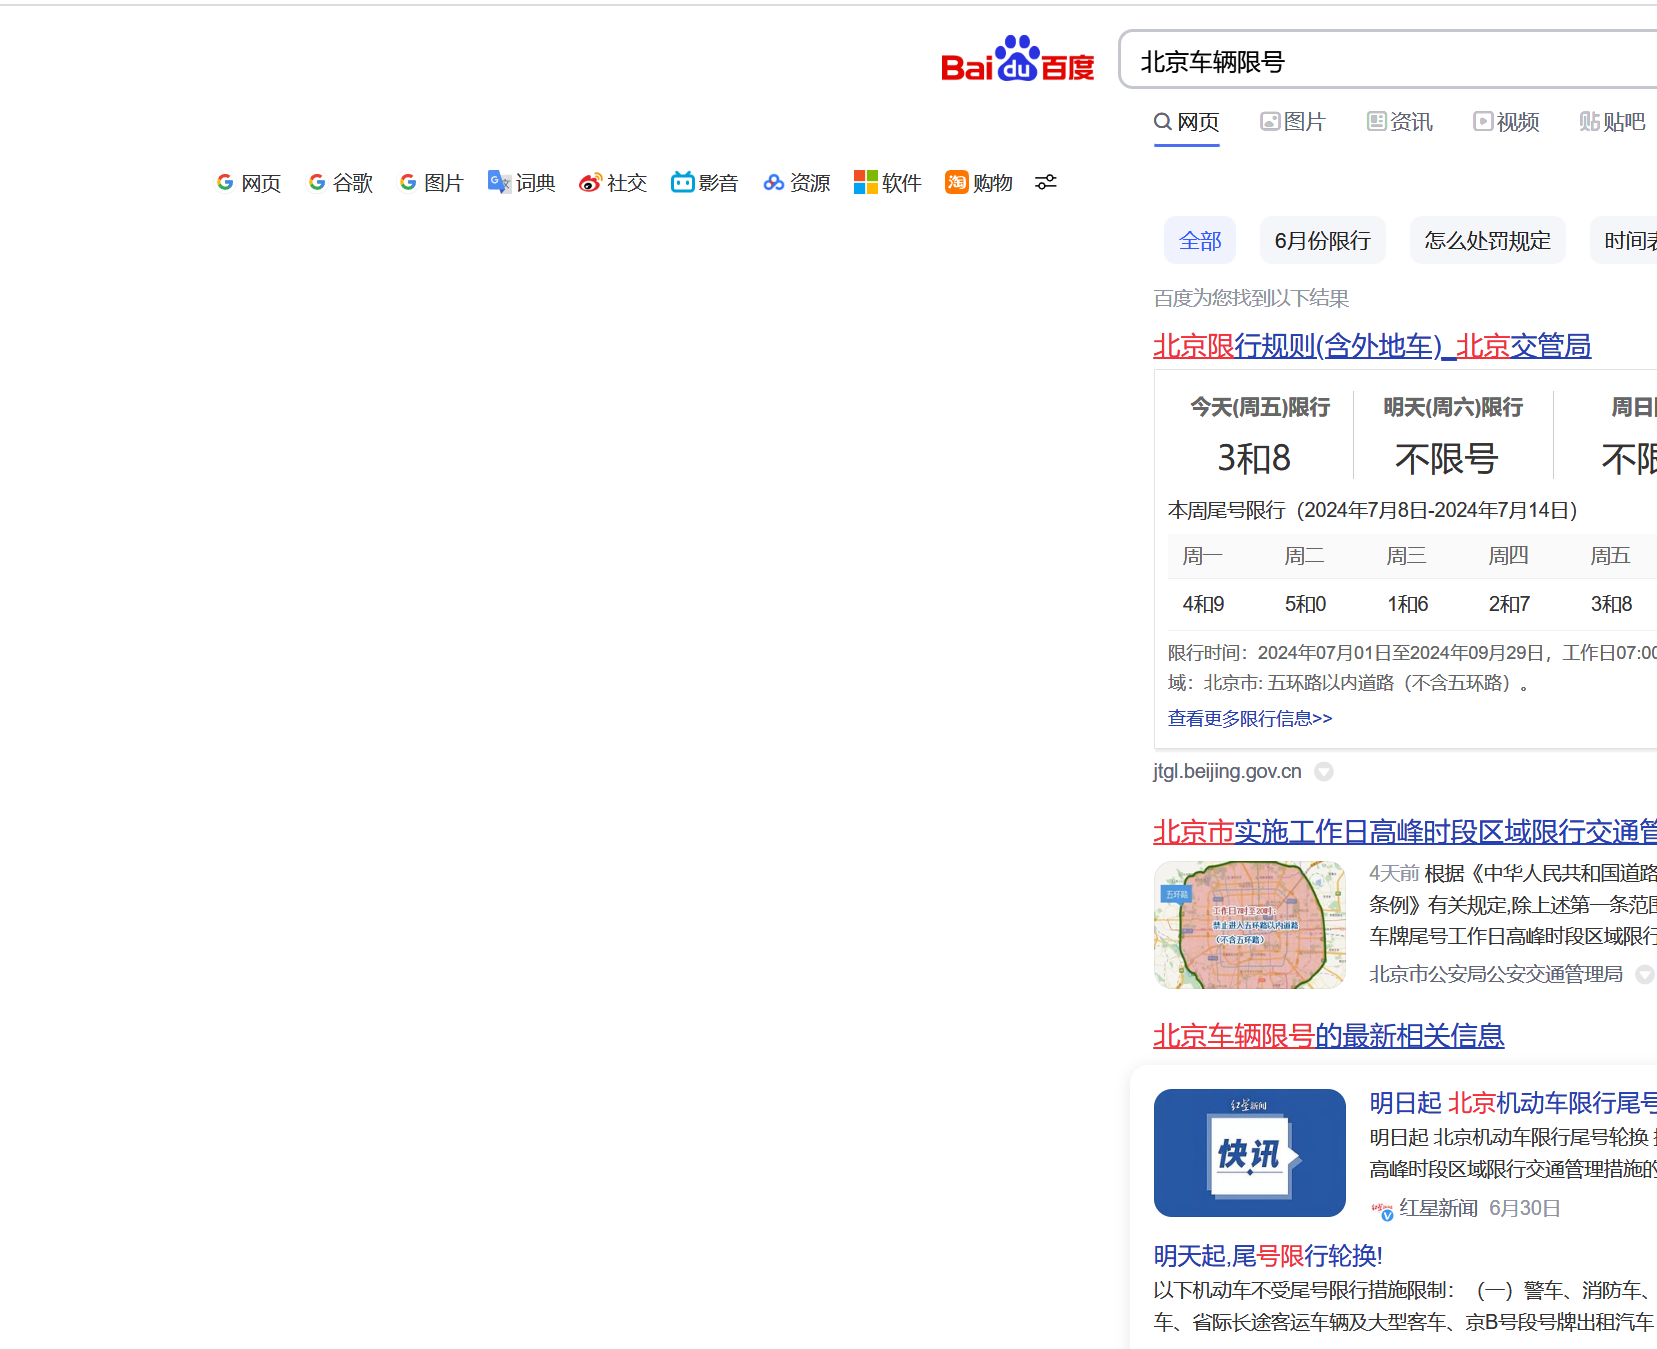
Task: Expand the dropdown beside 北京市公安局公安交通管理局
Action: tap(1644, 974)
